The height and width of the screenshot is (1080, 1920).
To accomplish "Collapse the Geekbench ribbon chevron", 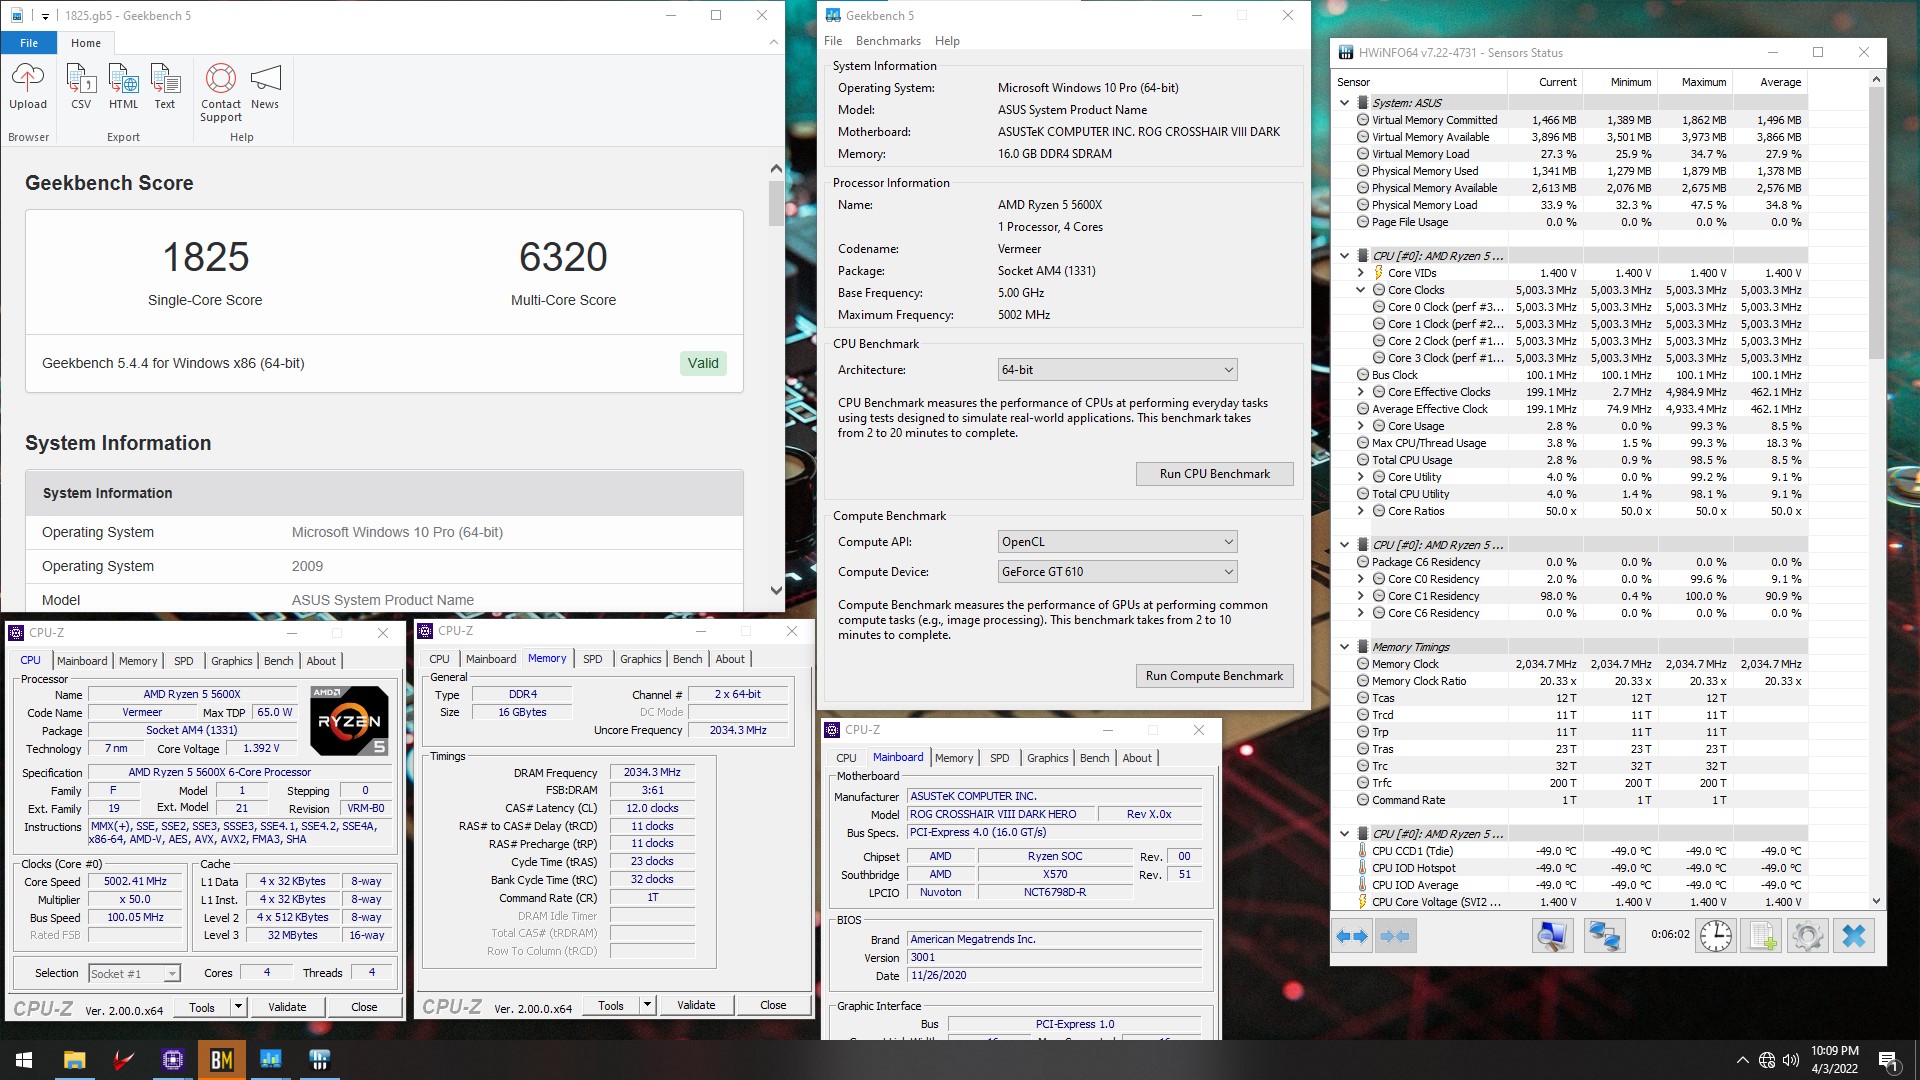I will click(x=773, y=42).
